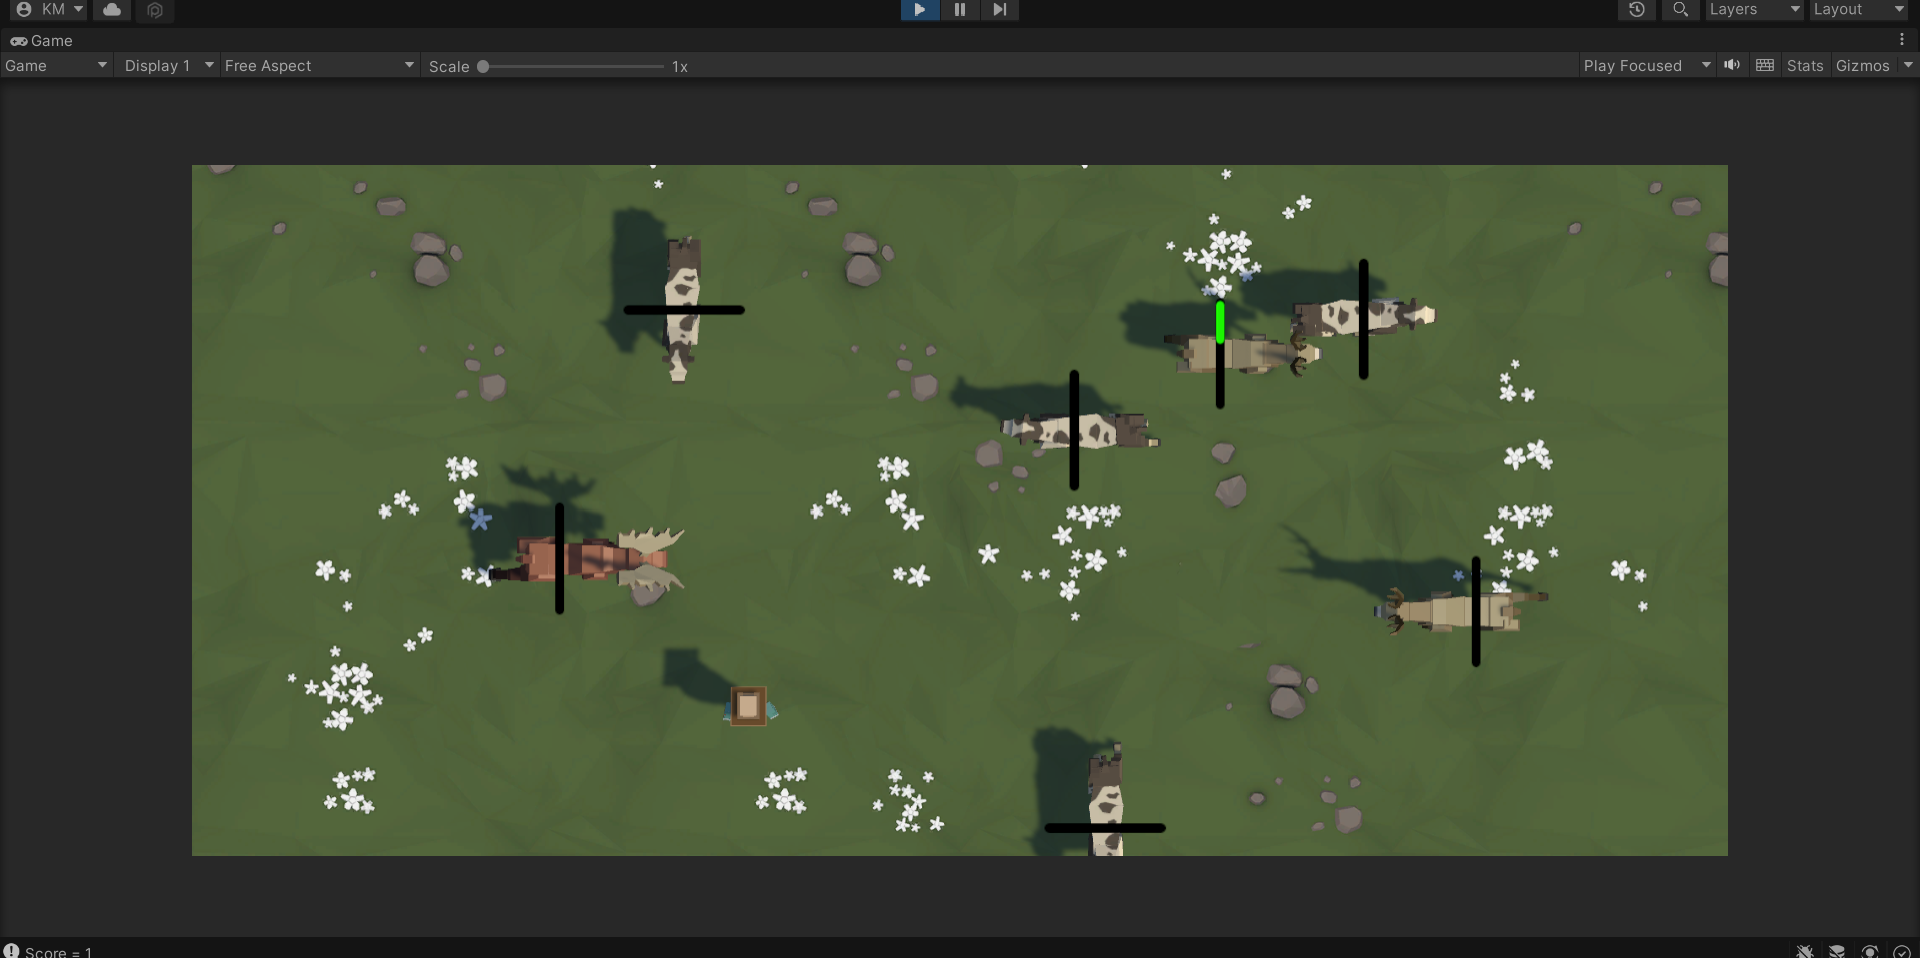This screenshot has height=958, width=1920.
Task: Mute the game audio
Action: (x=1732, y=65)
